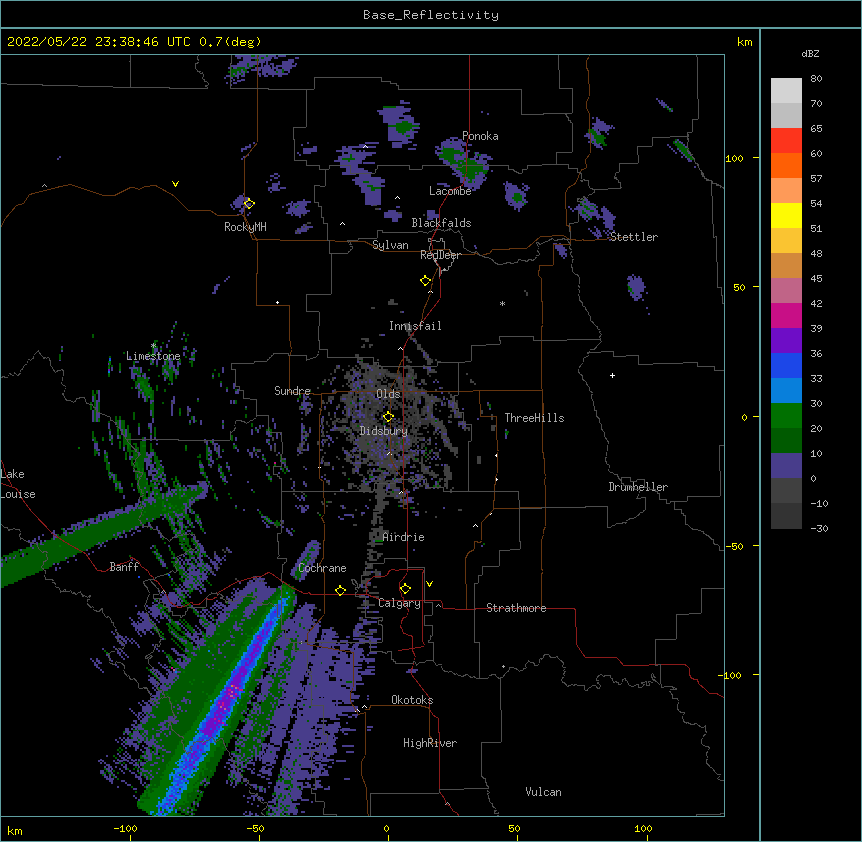Click the yellow diamond marker south of RedDeer

(x=425, y=281)
